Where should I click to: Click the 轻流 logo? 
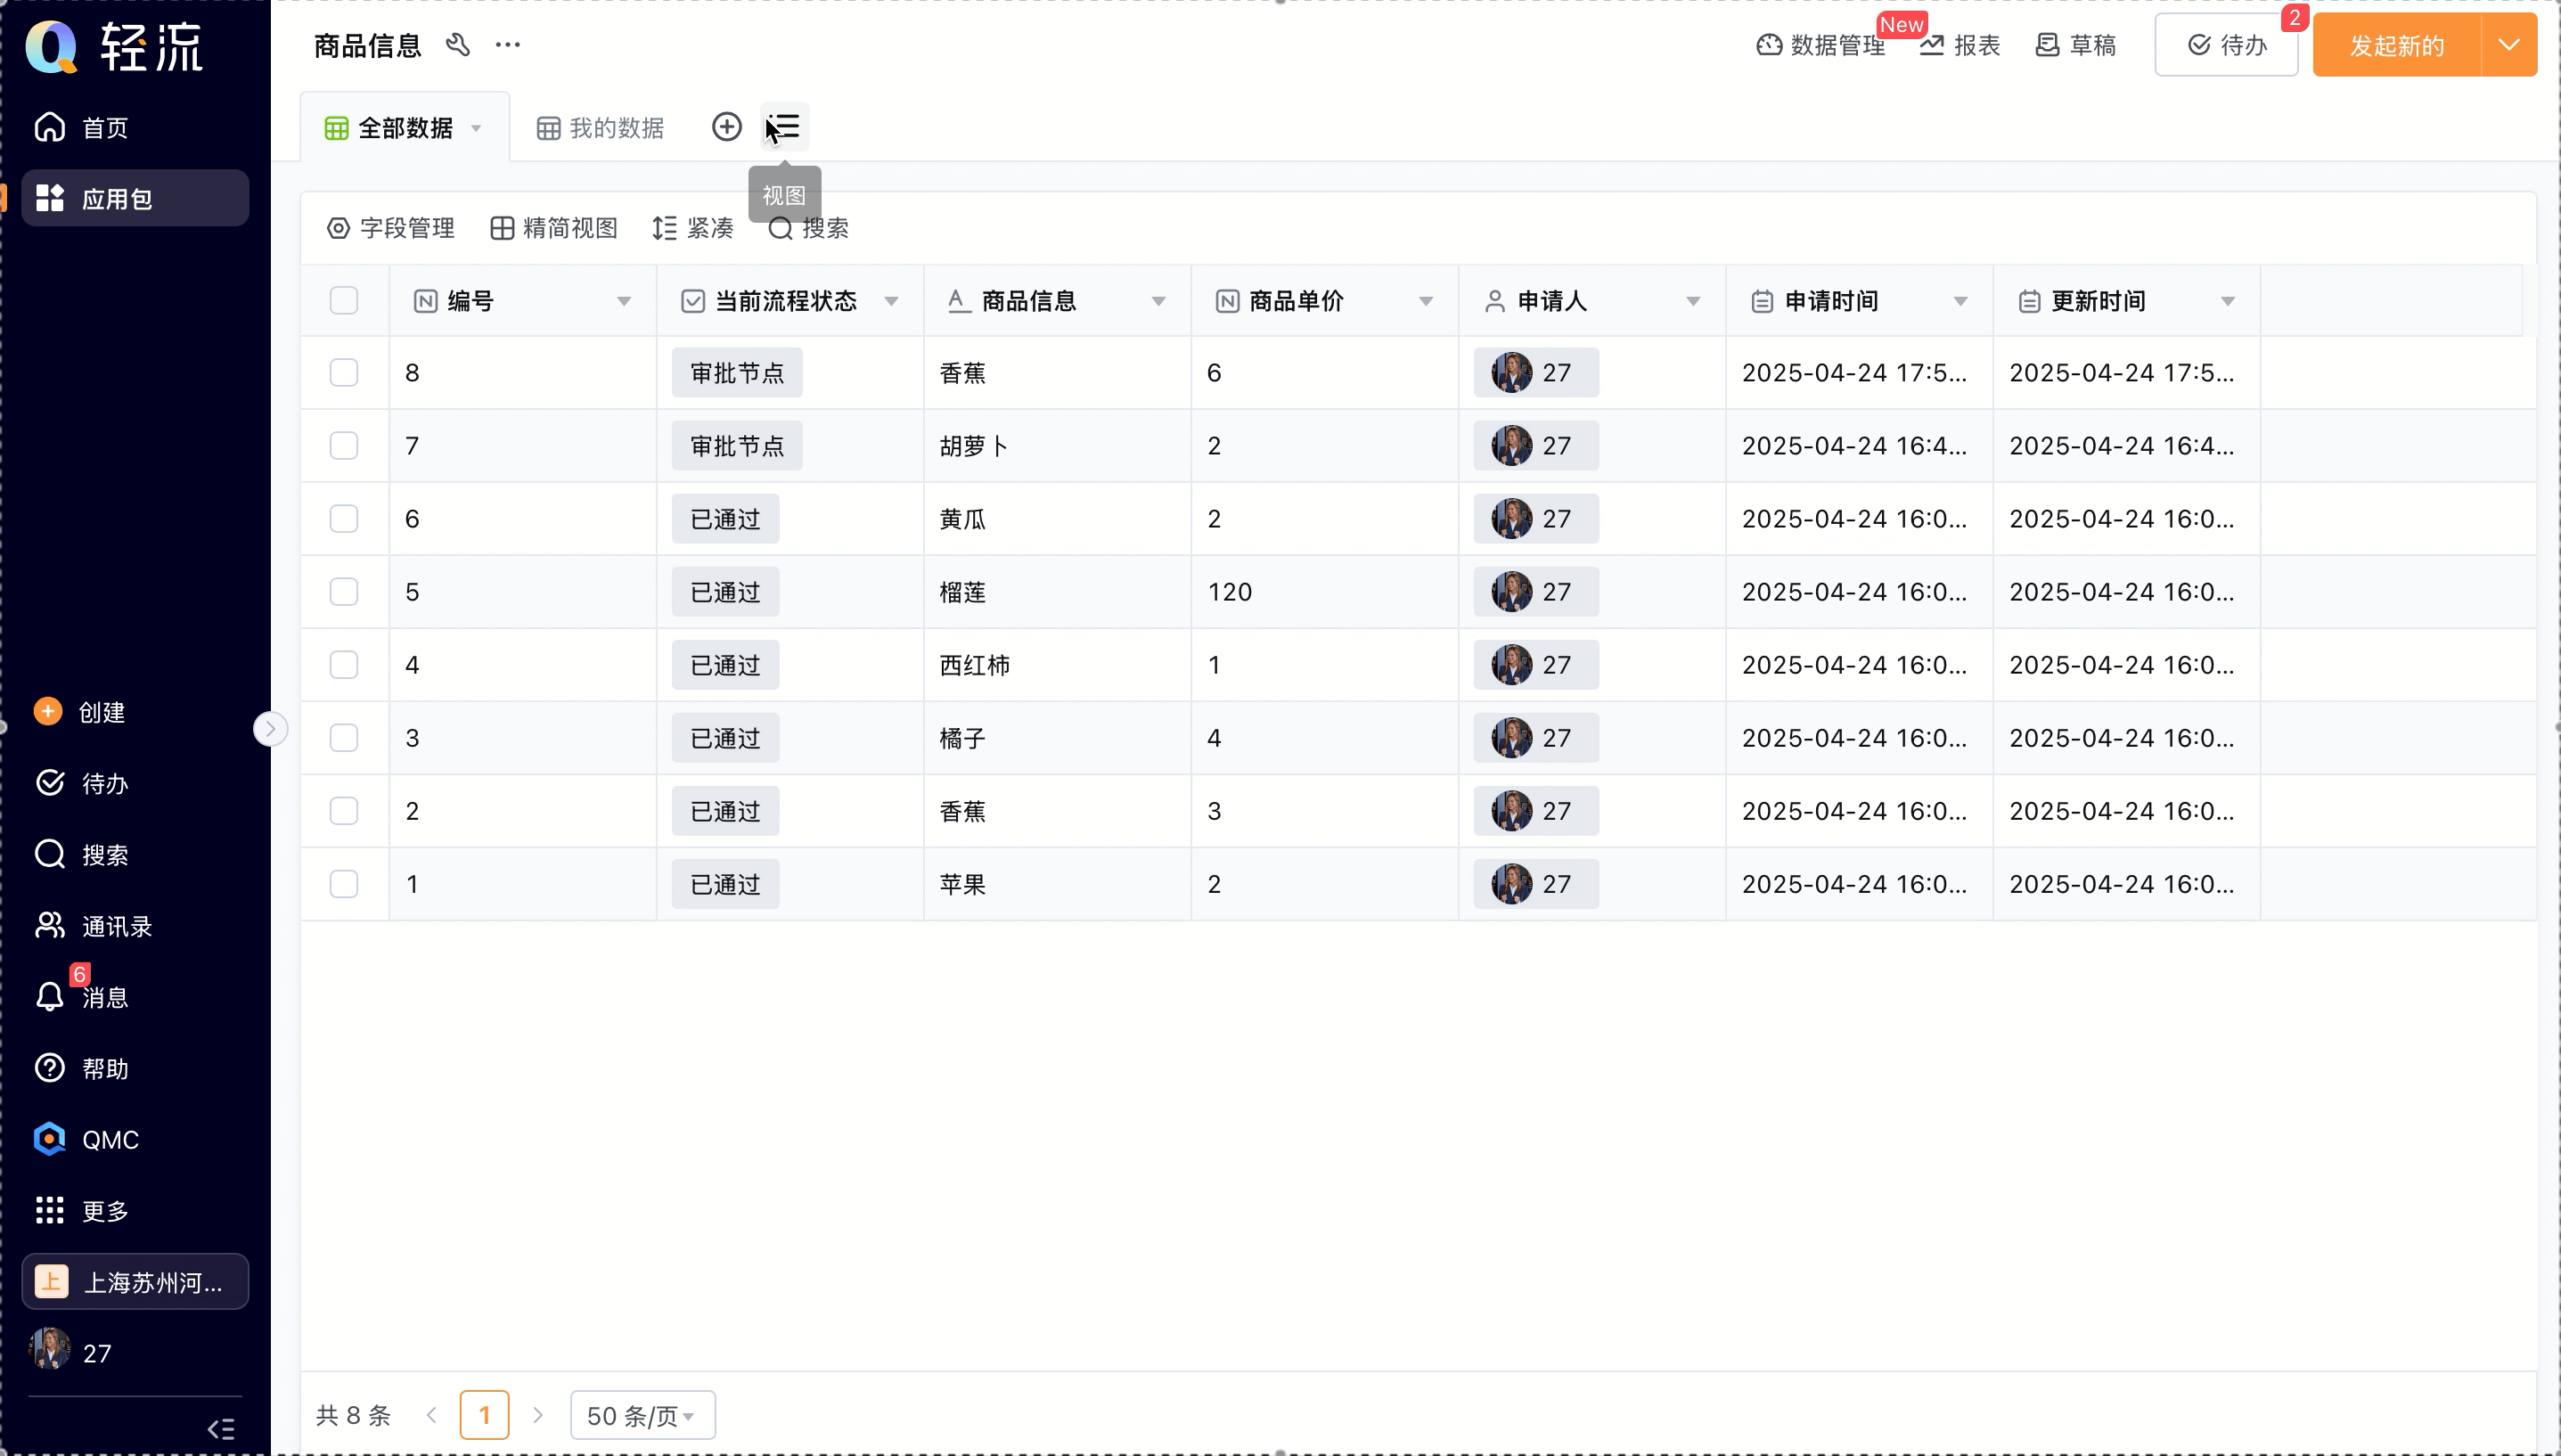coord(113,46)
